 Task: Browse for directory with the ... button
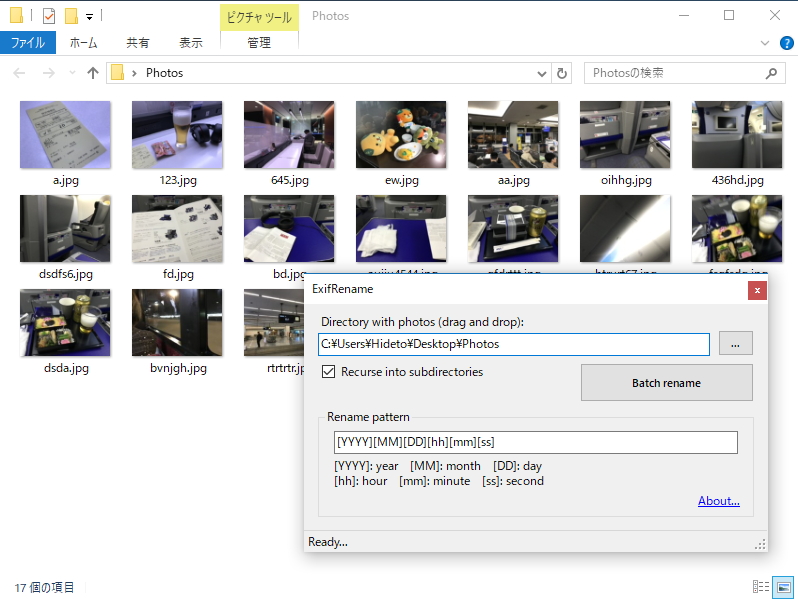(735, 344)
